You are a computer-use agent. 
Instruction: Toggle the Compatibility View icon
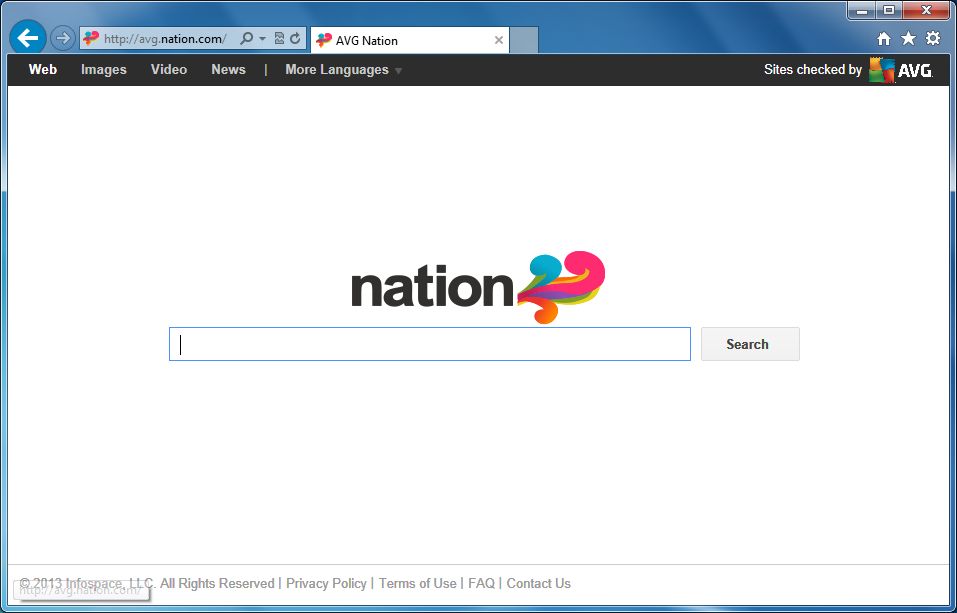coord(279,38)
